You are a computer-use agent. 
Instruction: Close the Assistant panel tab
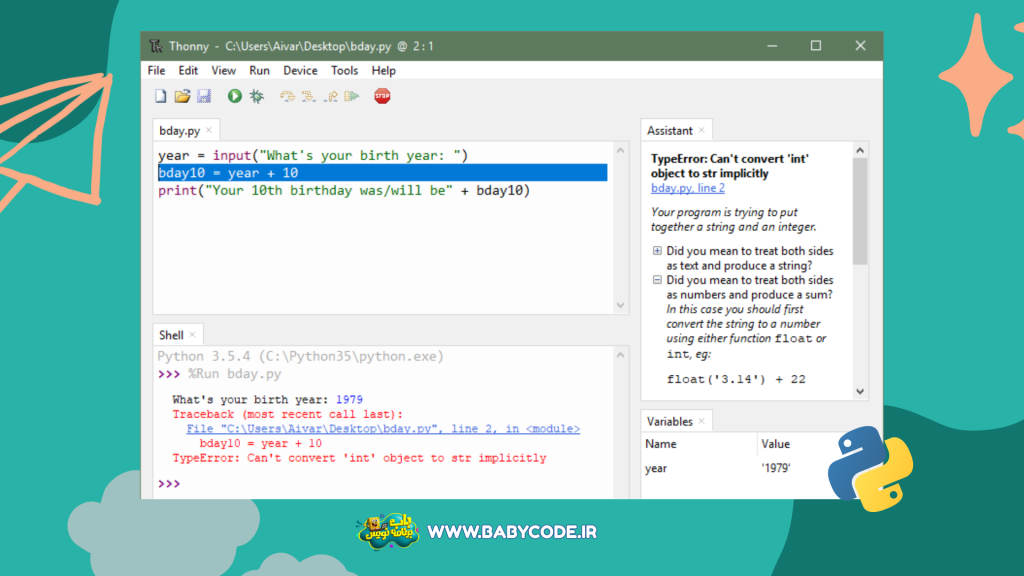tap(701, 130)
